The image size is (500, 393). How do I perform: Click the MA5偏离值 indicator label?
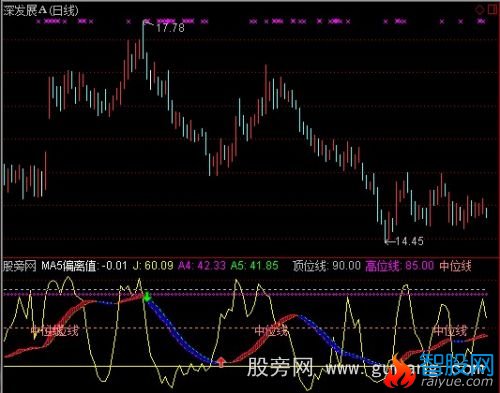click(84, 266)
